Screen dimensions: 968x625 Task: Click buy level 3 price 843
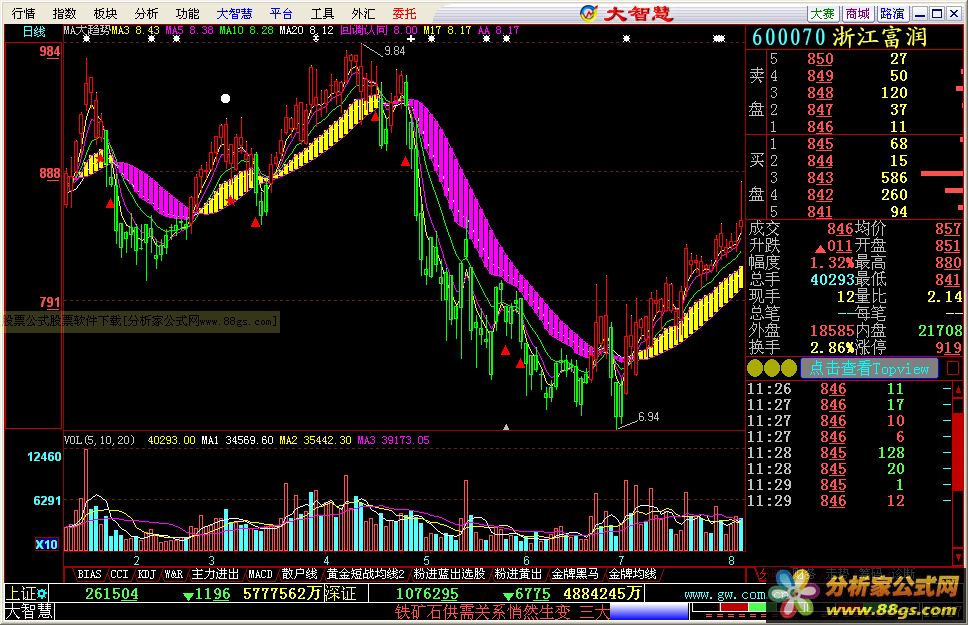pyautogui.click(x=820, y=178)
